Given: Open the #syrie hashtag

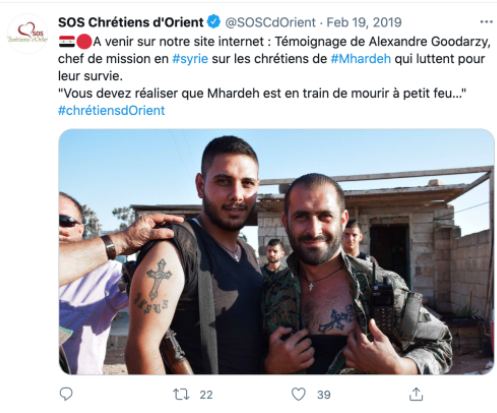Looking at the screenshot, I should click(x=190, y=59).
